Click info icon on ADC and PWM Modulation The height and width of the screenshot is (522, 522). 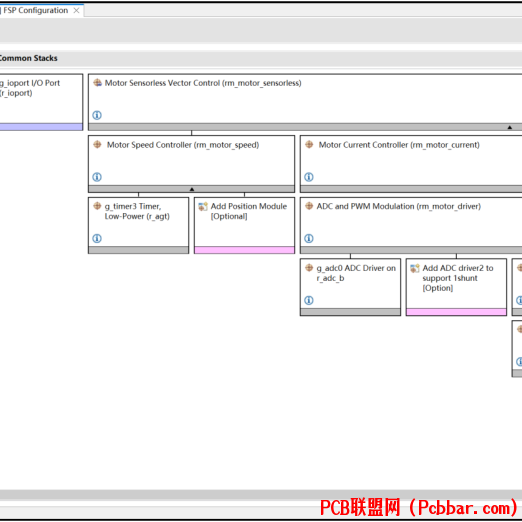point(309,238)
